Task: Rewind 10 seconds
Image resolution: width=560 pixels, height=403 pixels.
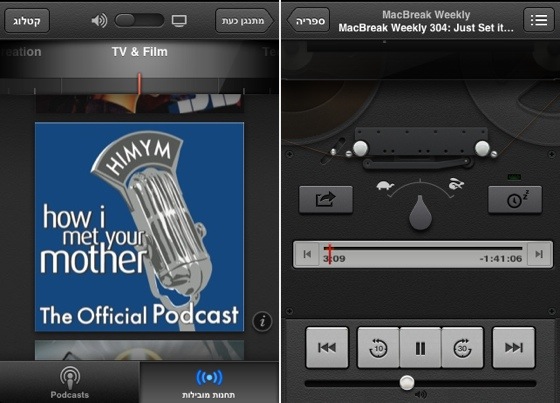Action: 379,347
